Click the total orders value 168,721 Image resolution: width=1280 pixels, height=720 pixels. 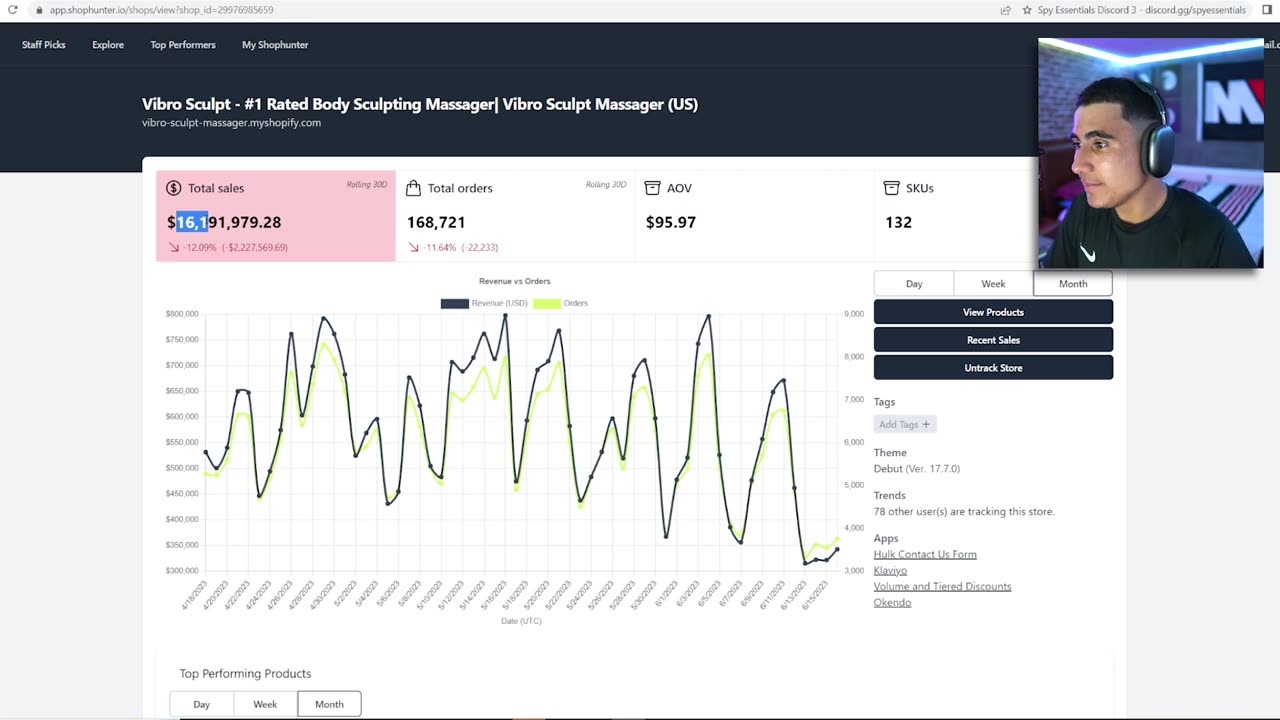(436, 222)
